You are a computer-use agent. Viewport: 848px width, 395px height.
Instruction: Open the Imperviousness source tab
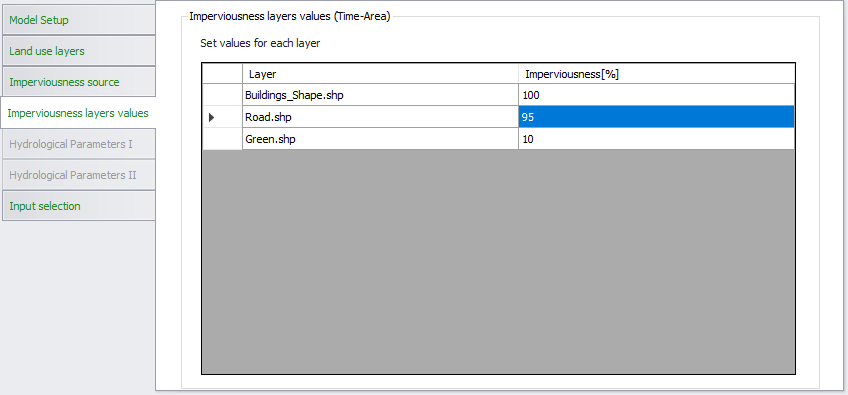[x=79, y=82]
